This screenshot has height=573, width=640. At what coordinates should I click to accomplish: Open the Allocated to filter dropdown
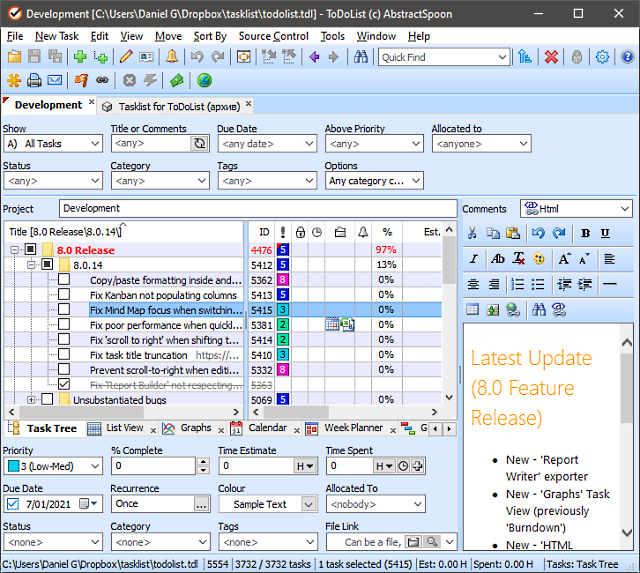(482, 144)
